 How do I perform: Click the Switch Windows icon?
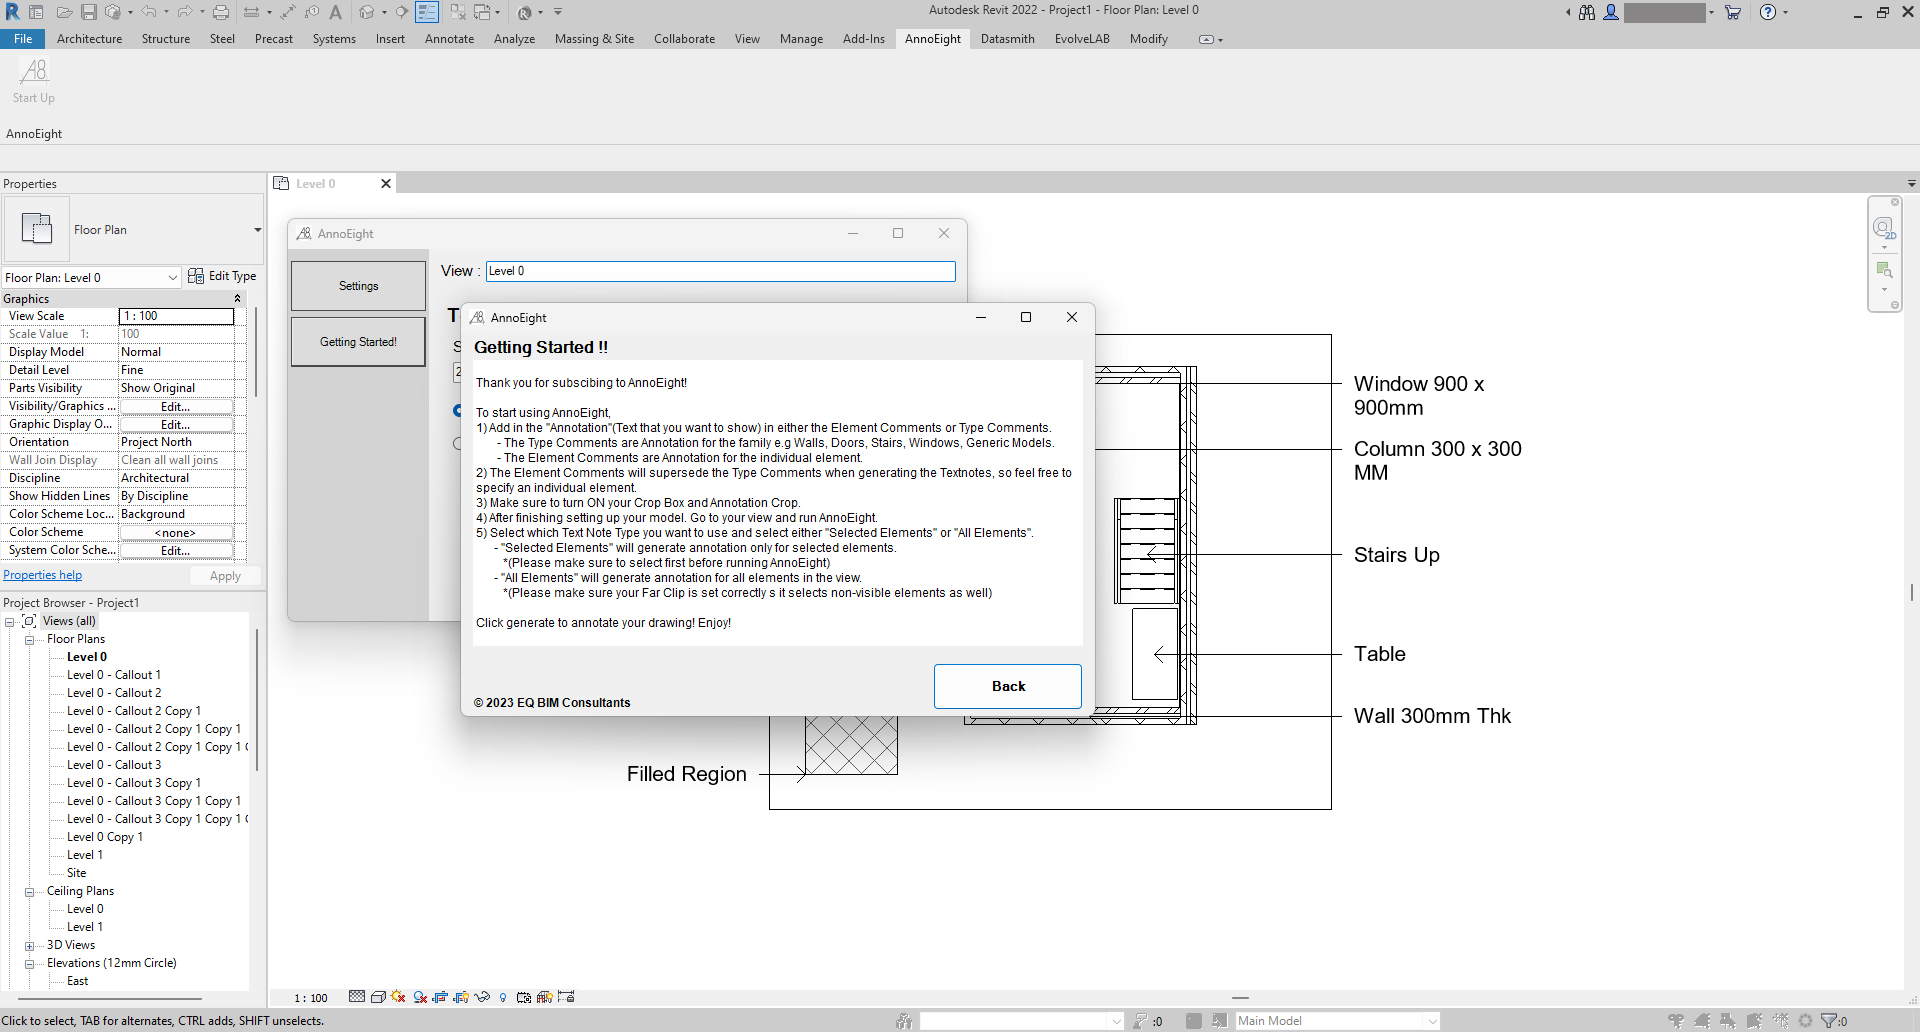[x=484, y=12]
